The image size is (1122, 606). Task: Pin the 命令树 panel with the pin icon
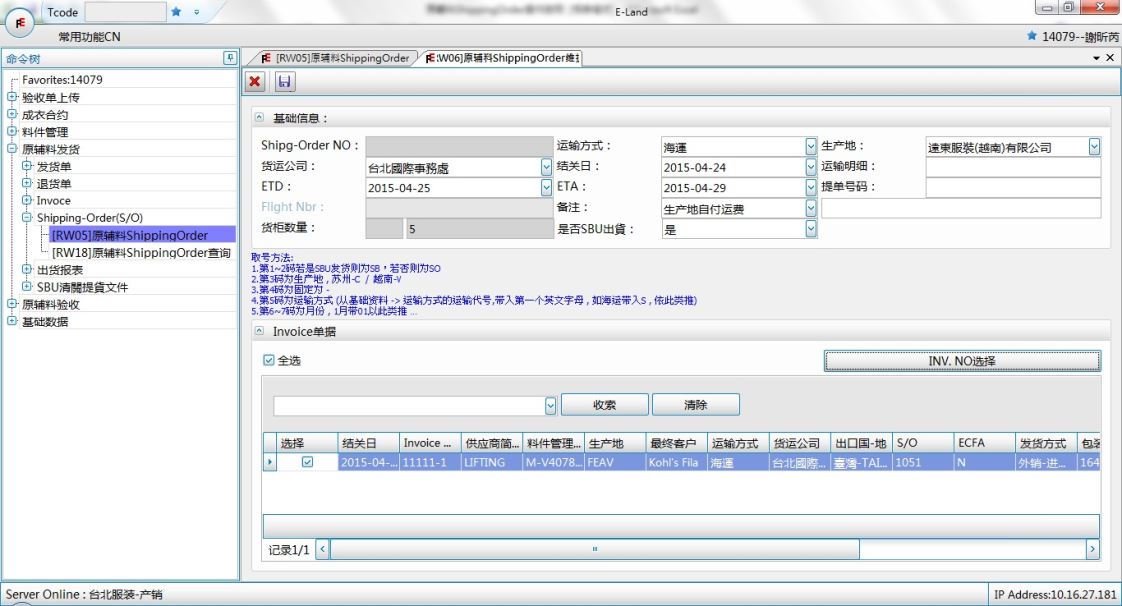pyautogui.click(x=229, y=59)
